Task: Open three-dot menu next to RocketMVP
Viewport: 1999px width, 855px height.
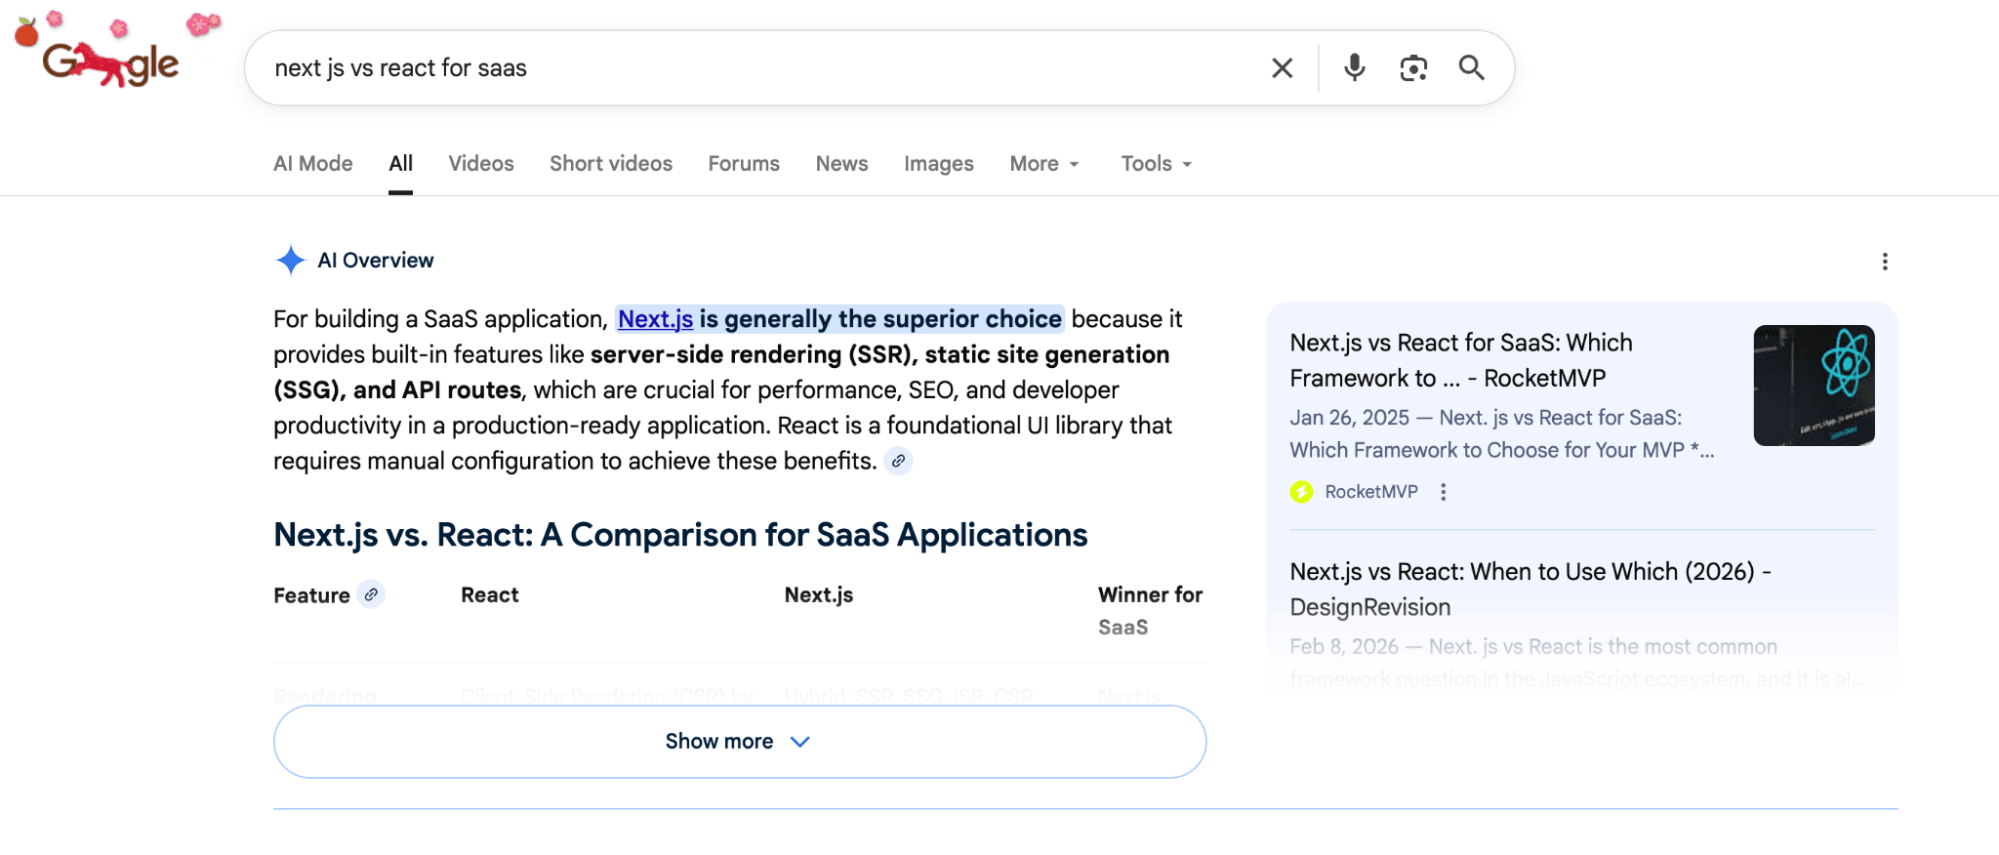Action: coord(1443,492)
